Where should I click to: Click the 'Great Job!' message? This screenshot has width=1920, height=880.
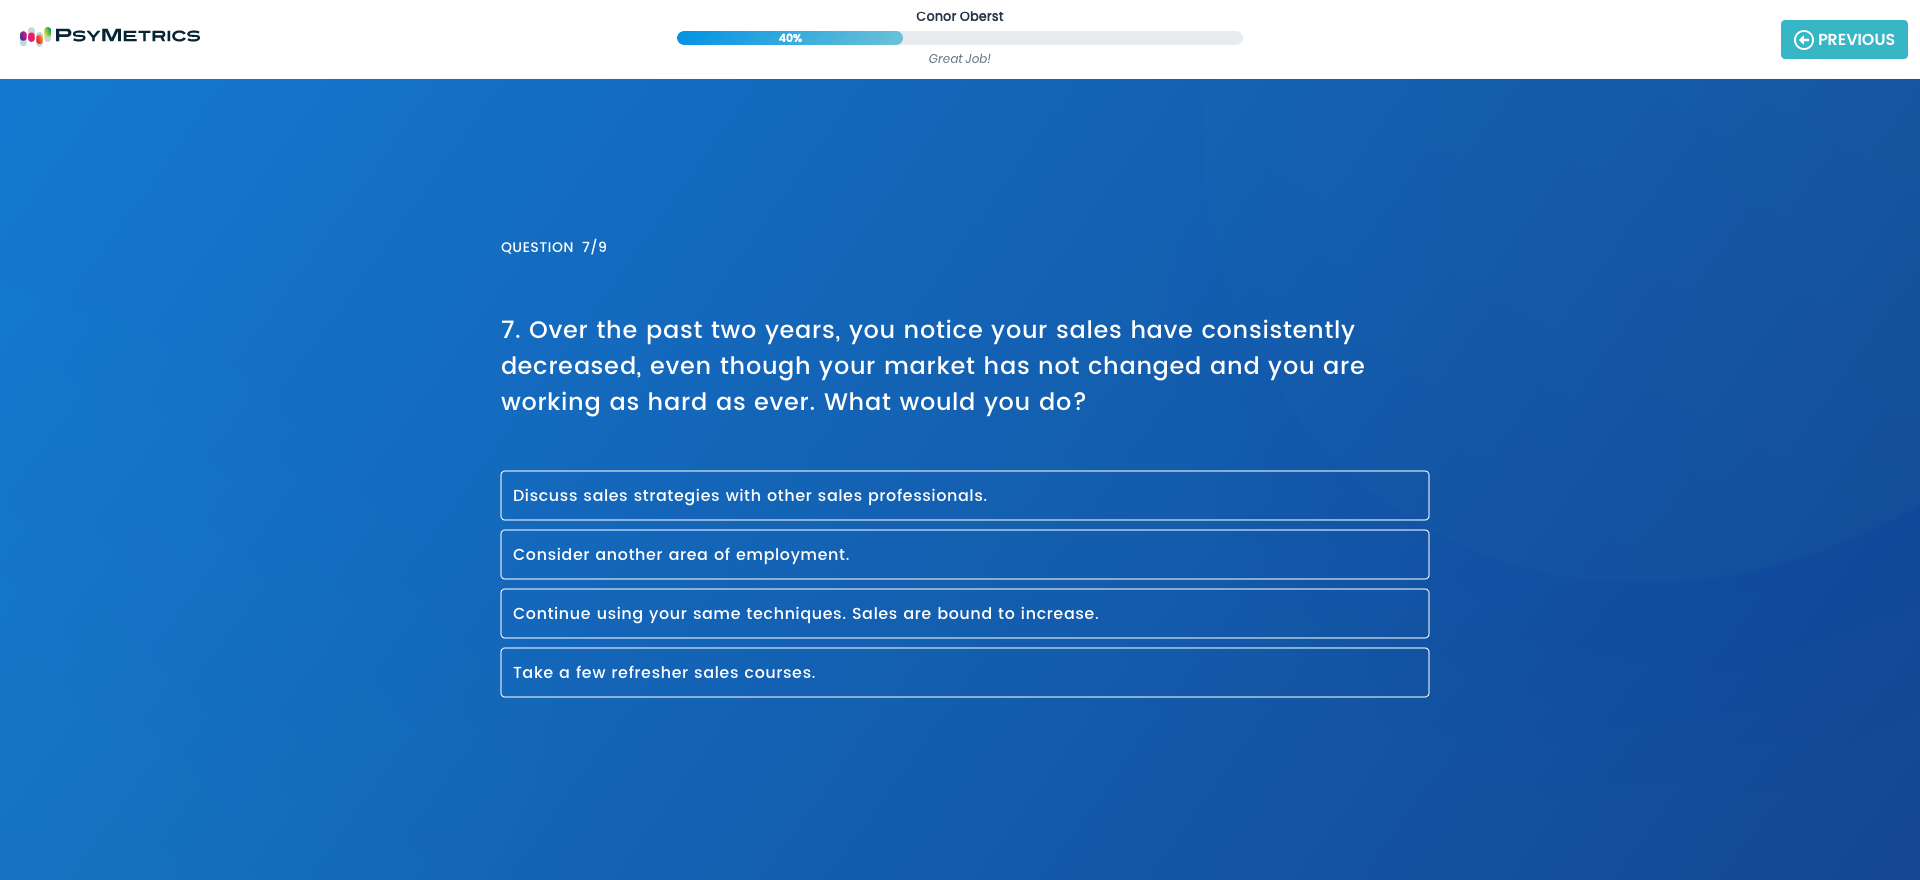959,59
